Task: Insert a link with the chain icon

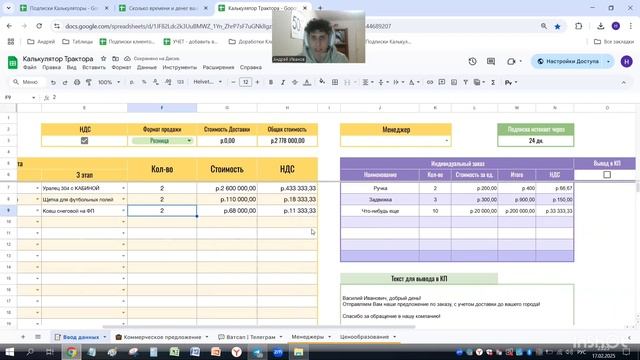Action: coord(430,82)
